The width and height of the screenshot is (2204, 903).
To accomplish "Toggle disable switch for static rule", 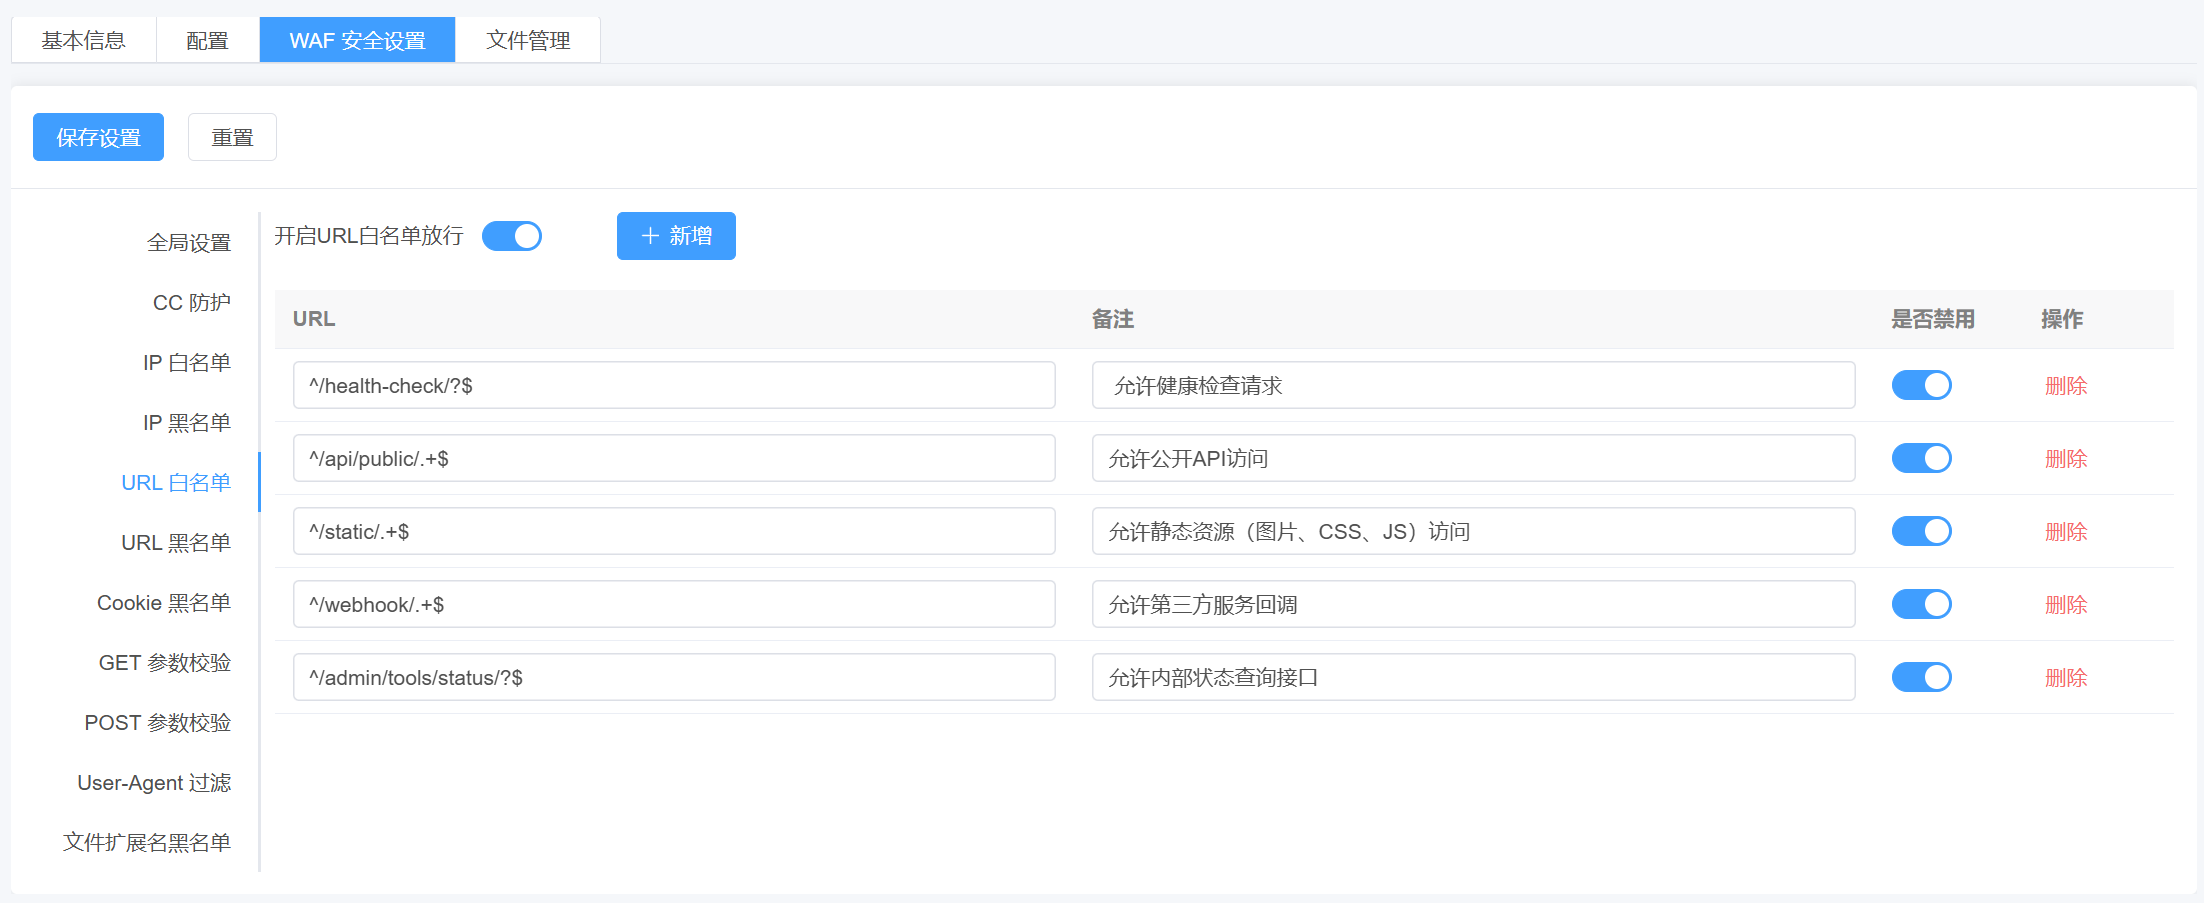I will coord(1921,531).
